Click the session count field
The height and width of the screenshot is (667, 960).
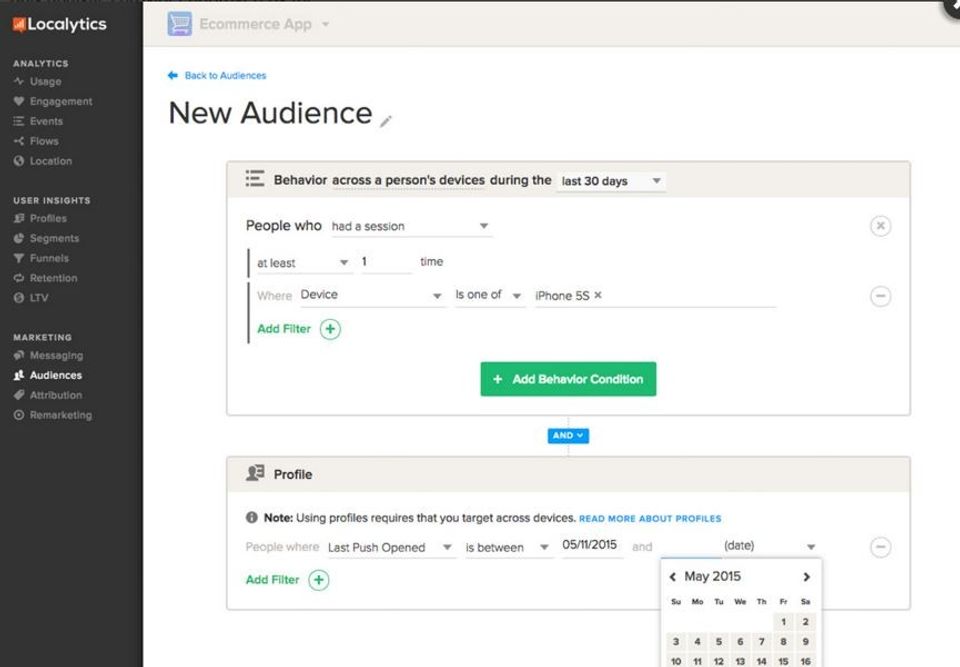tap(386, 262)
